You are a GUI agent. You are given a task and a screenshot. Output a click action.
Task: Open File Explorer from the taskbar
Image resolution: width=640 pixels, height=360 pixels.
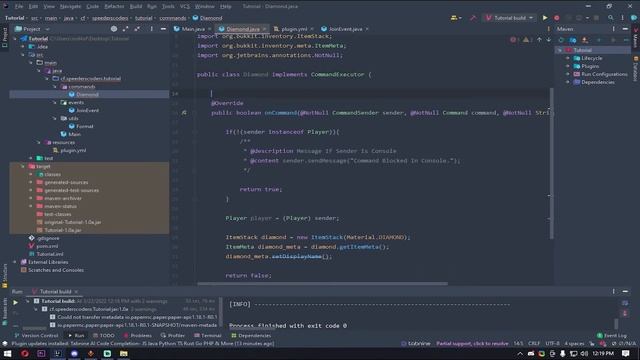point(124,353)
